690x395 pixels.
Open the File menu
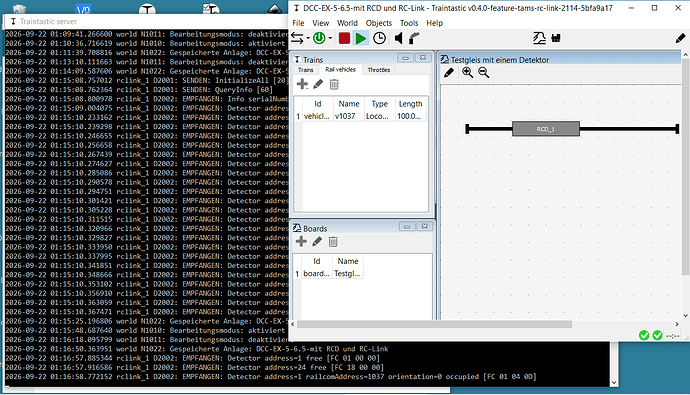point(298,23)
